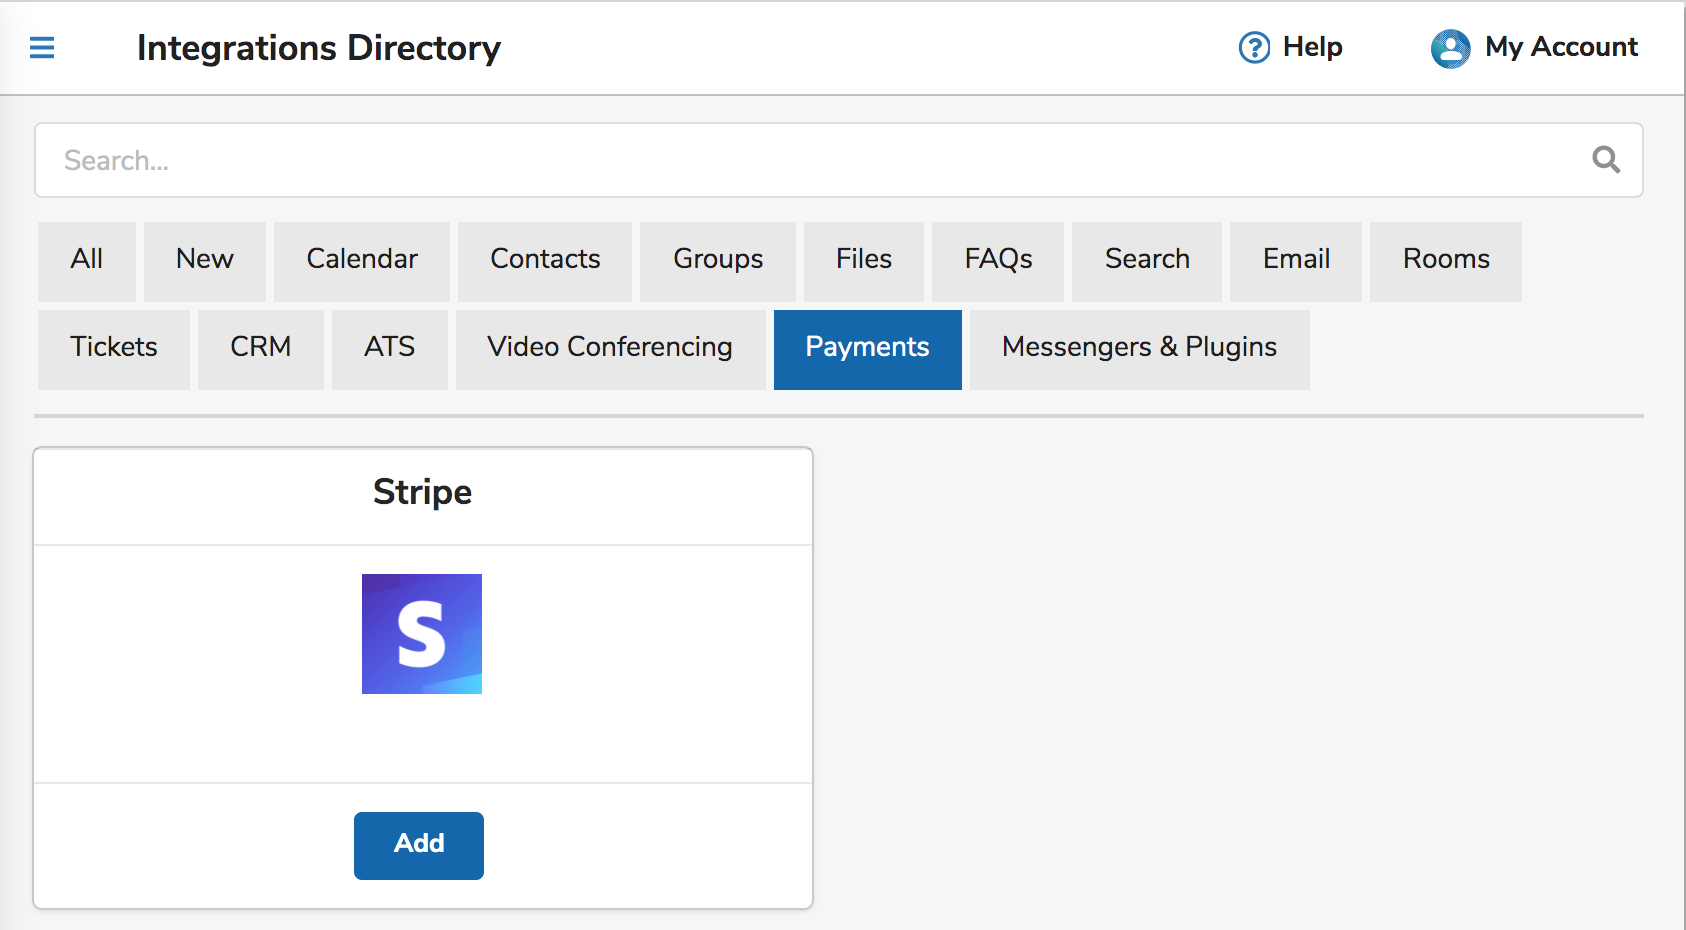Open the Help link text
Screen dimensions: 1686x930
click(x=1312, y=47)
